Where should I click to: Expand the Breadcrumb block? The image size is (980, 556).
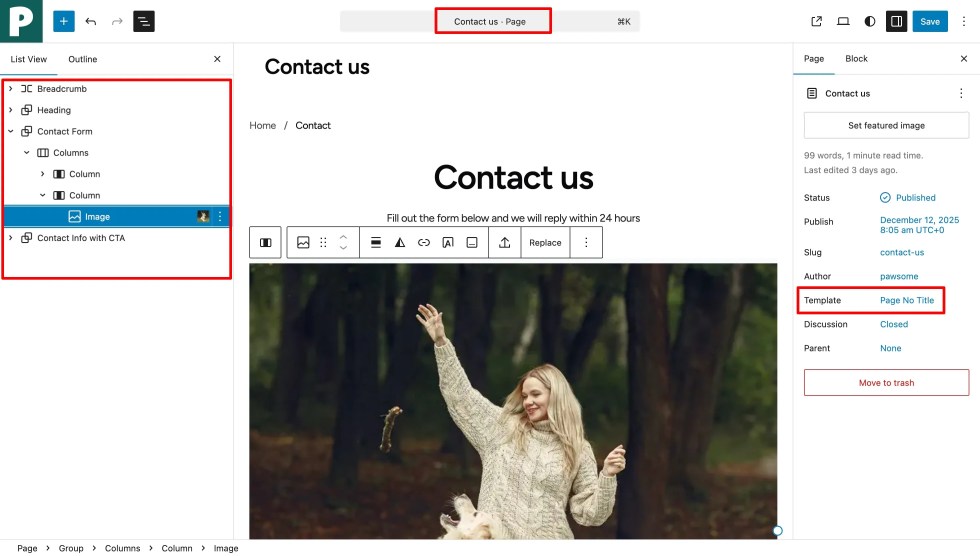point(11,89)
